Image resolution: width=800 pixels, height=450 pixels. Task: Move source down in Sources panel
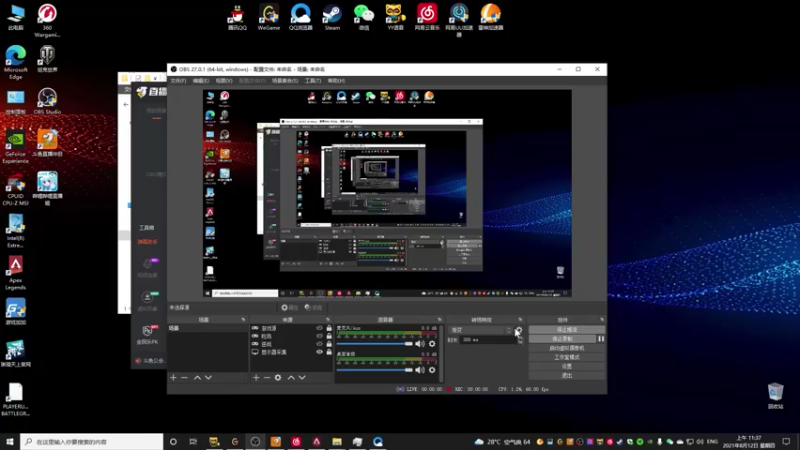click(x=302, y=378)
